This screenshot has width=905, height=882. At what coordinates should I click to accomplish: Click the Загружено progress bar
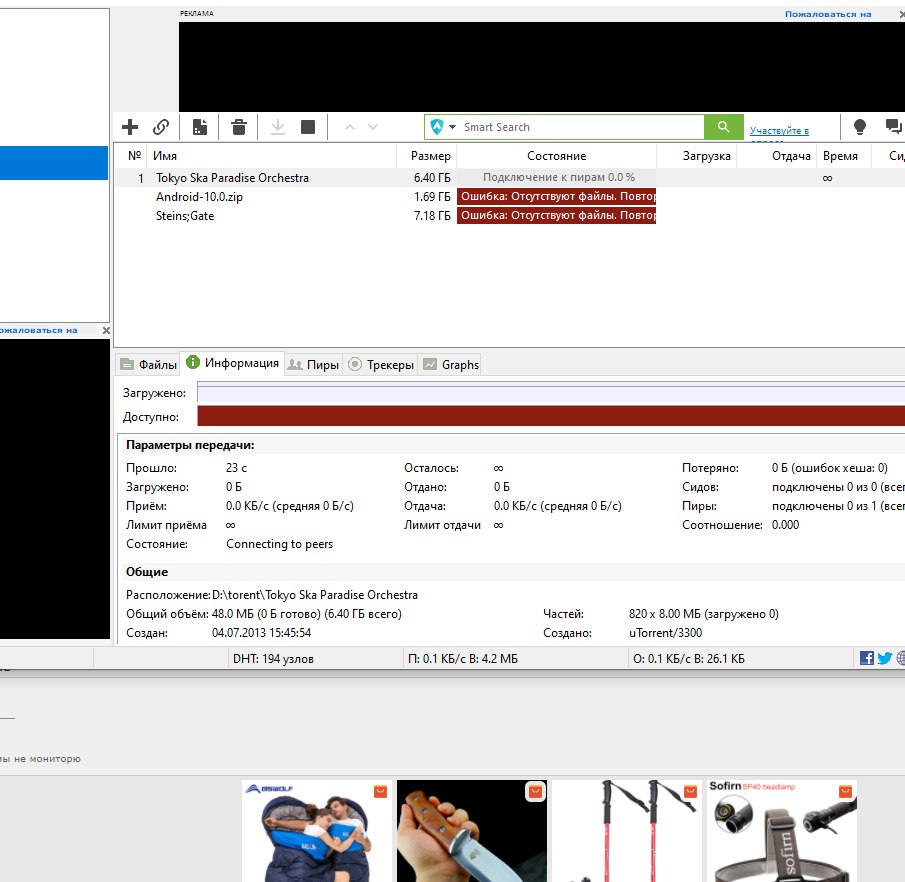[x=551, y=393]
